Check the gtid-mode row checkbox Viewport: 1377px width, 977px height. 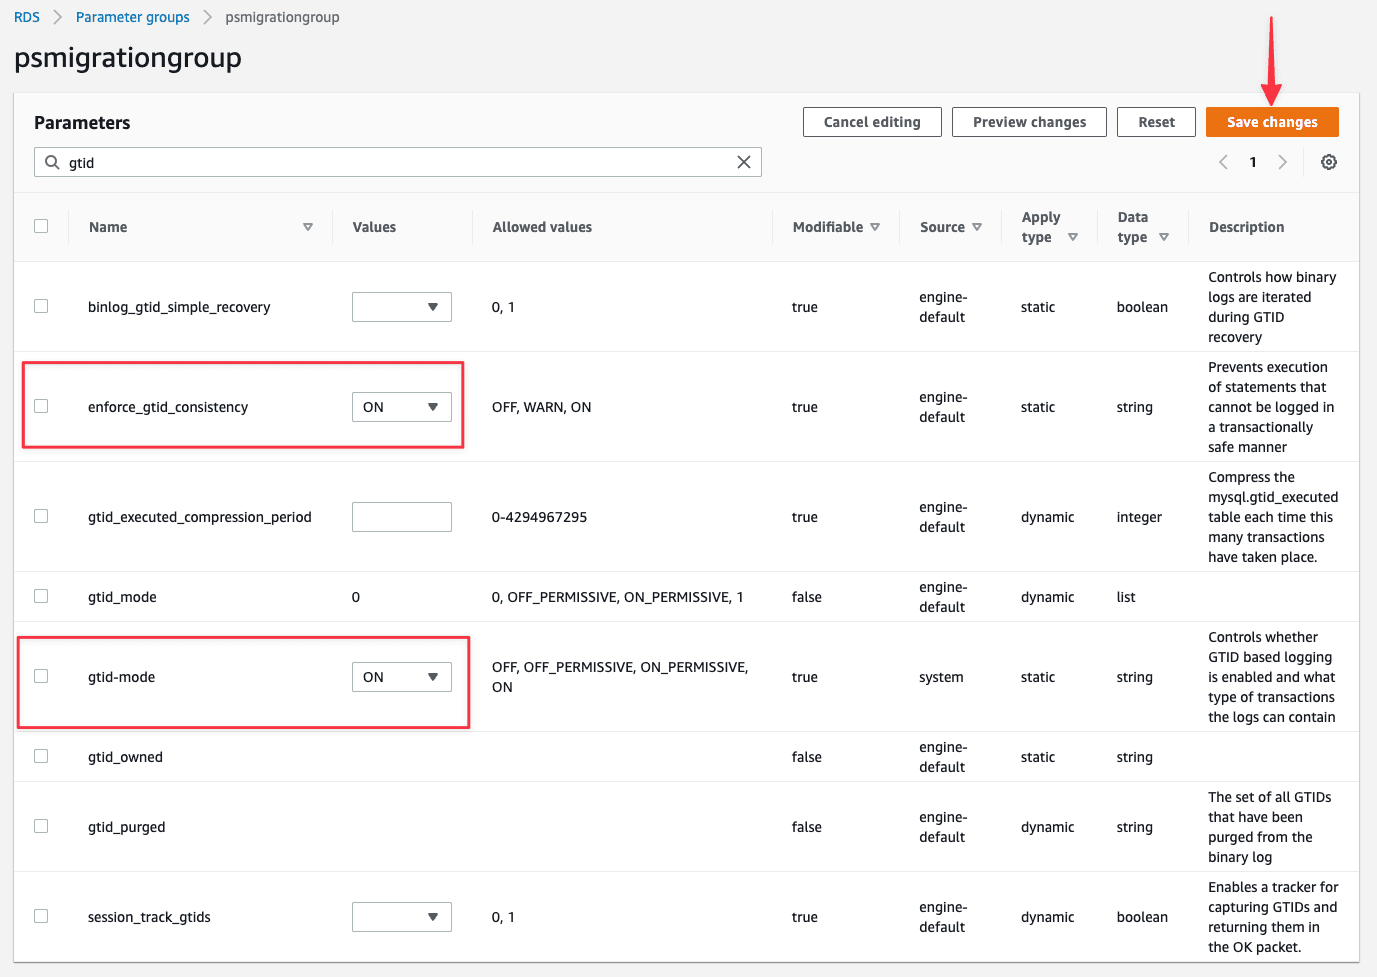click(41, 676)
